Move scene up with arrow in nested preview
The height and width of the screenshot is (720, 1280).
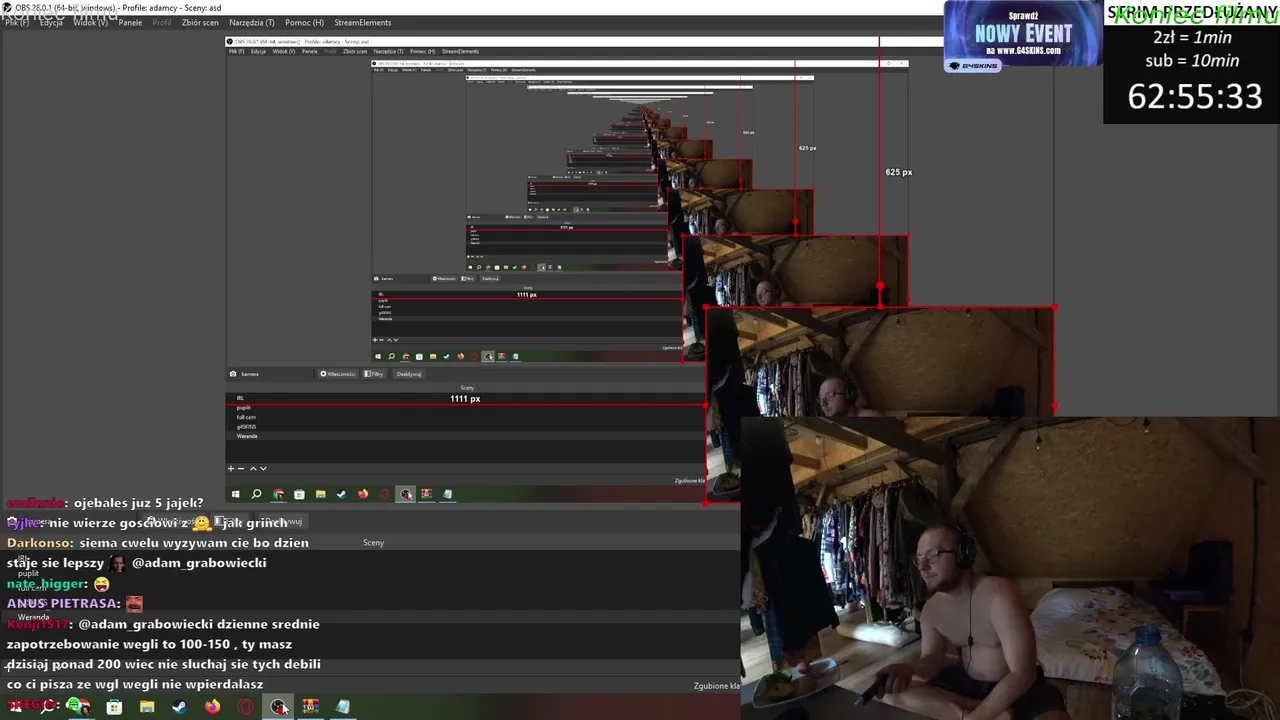(x=253, y=468)
